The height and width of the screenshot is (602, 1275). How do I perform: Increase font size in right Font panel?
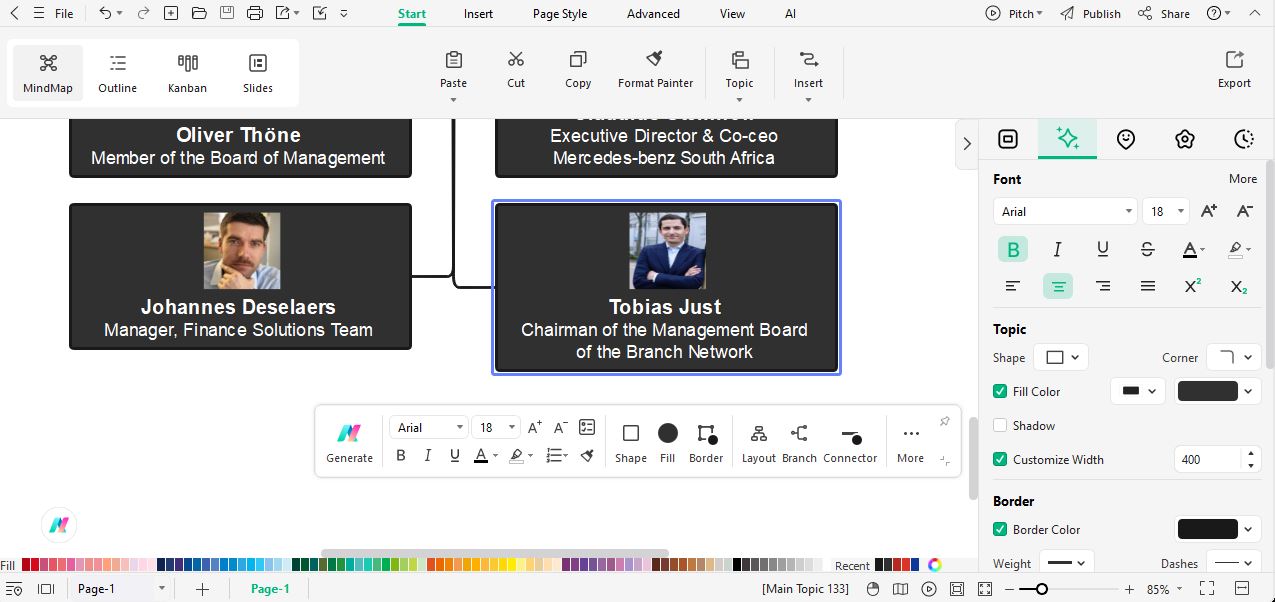tap(1209, 211)
